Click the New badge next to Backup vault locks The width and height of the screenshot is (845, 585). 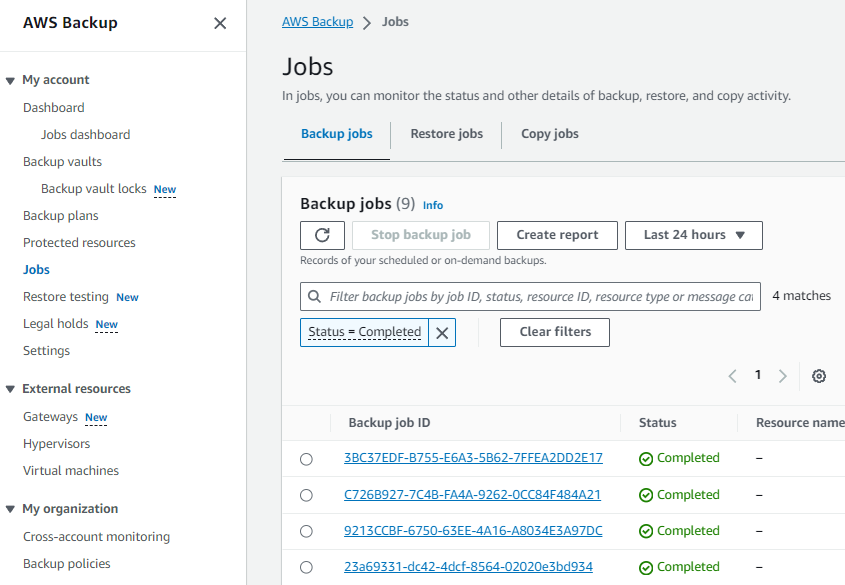(165, 190)
